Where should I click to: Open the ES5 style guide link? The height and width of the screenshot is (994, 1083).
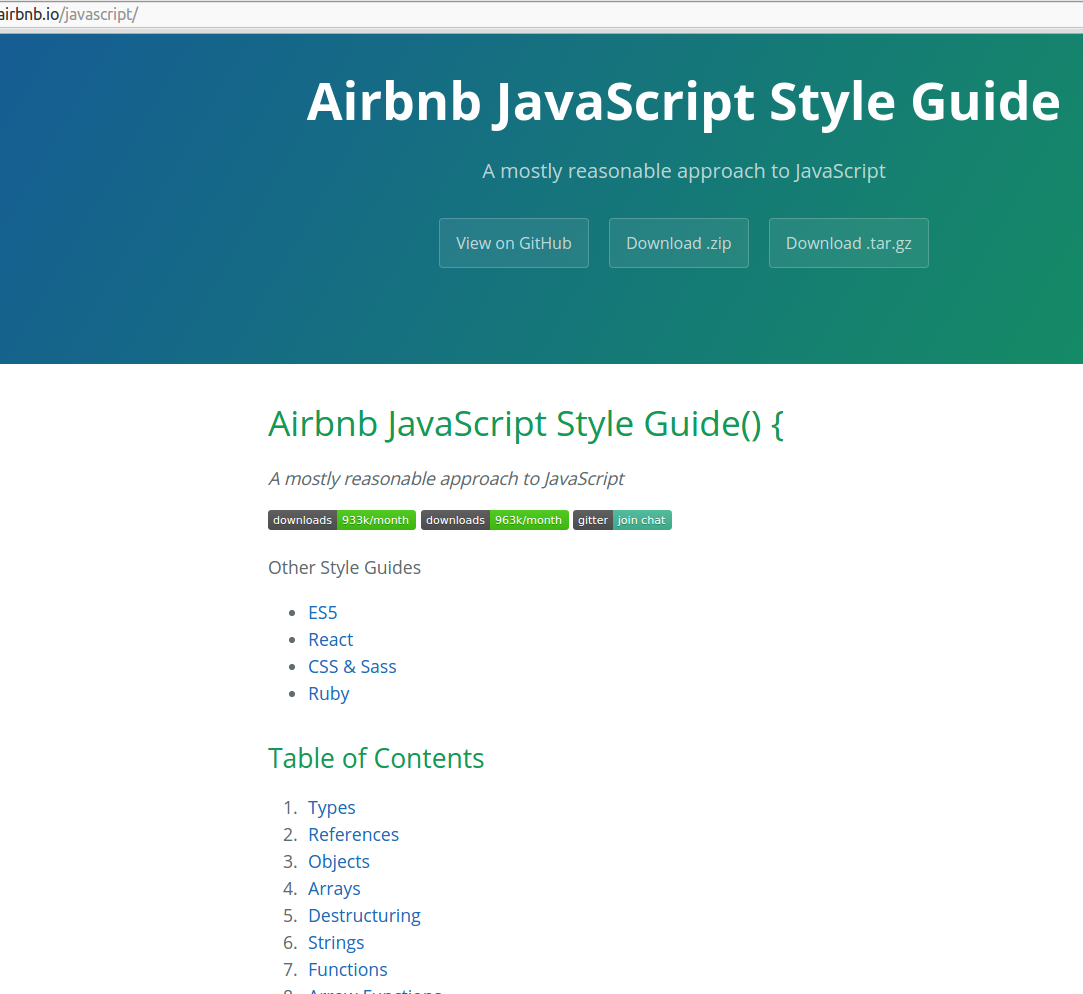pos(323,613)
